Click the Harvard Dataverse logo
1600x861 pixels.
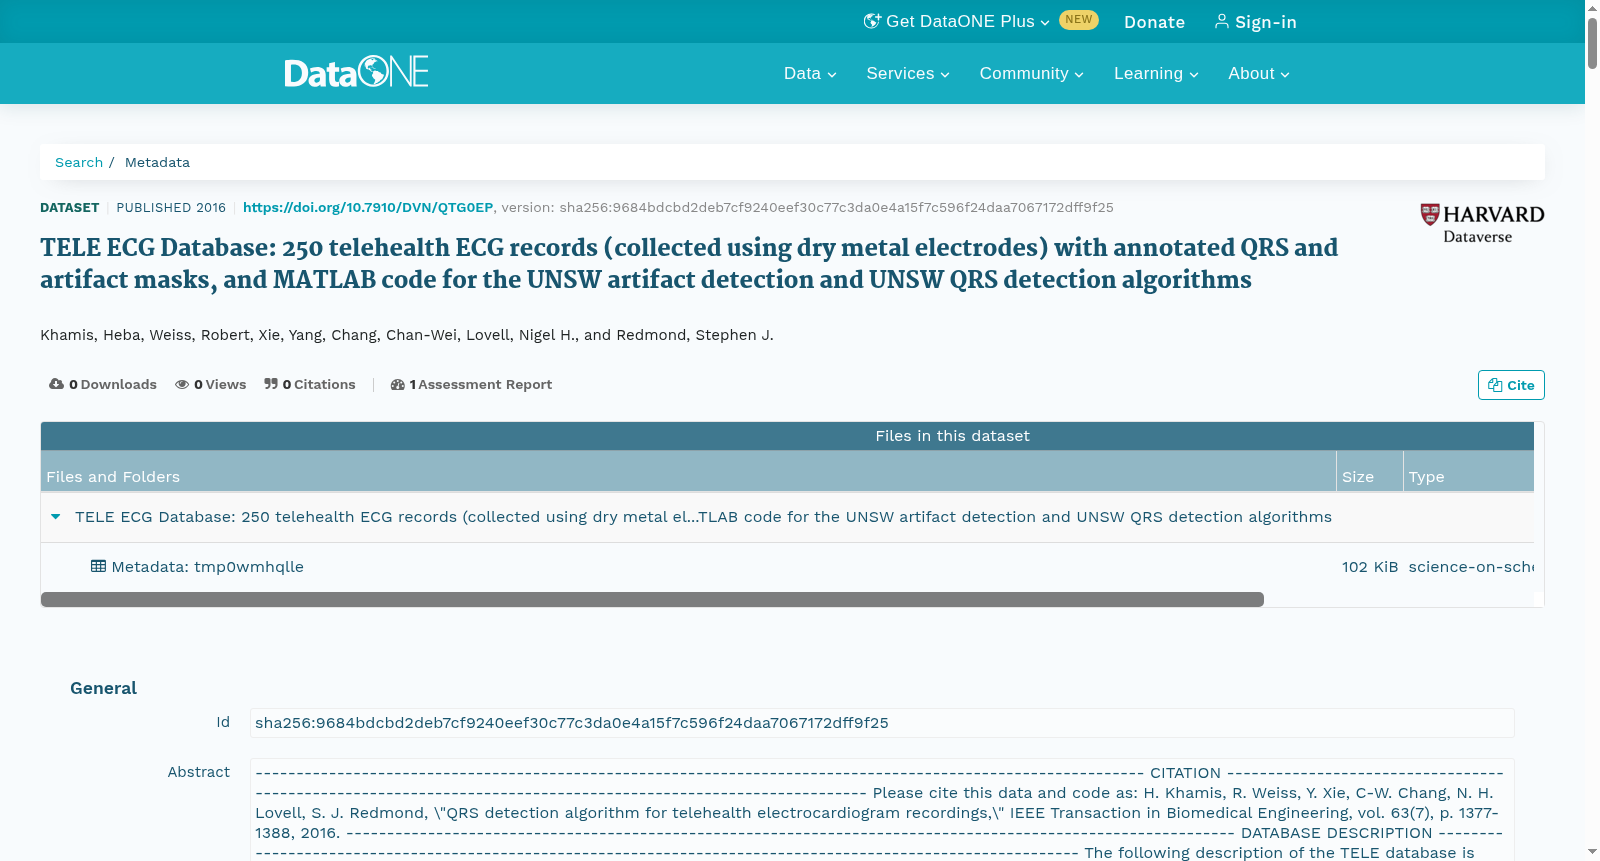coord(1482,224)
